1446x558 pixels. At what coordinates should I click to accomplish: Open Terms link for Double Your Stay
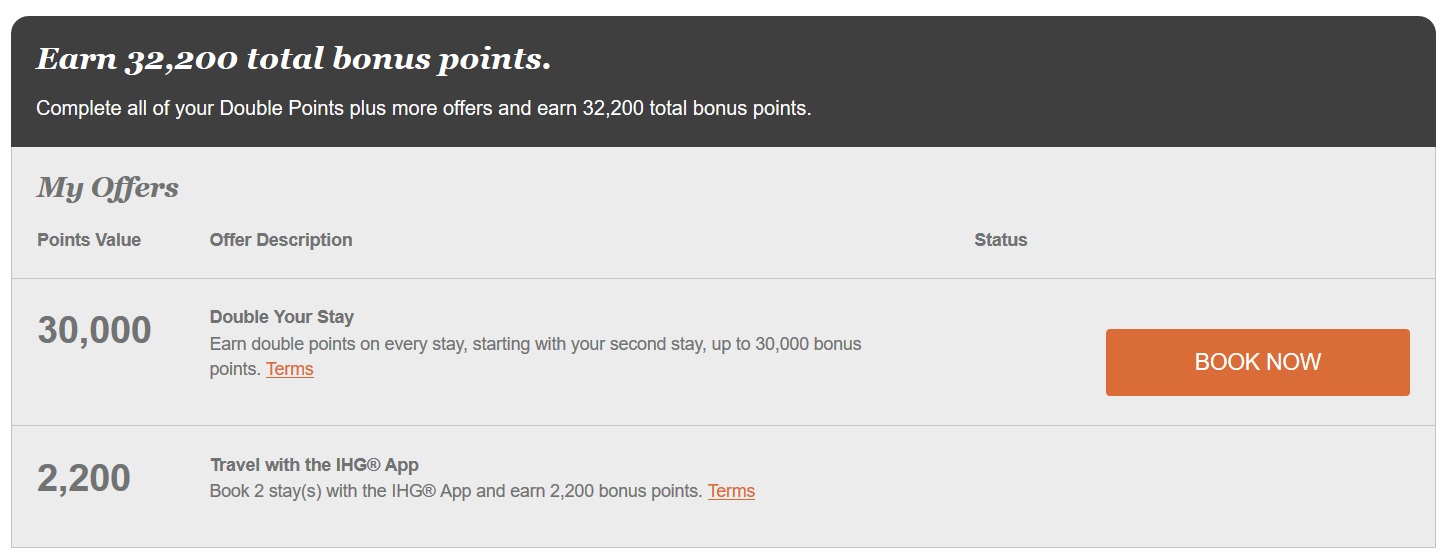[x=289, y=369]
